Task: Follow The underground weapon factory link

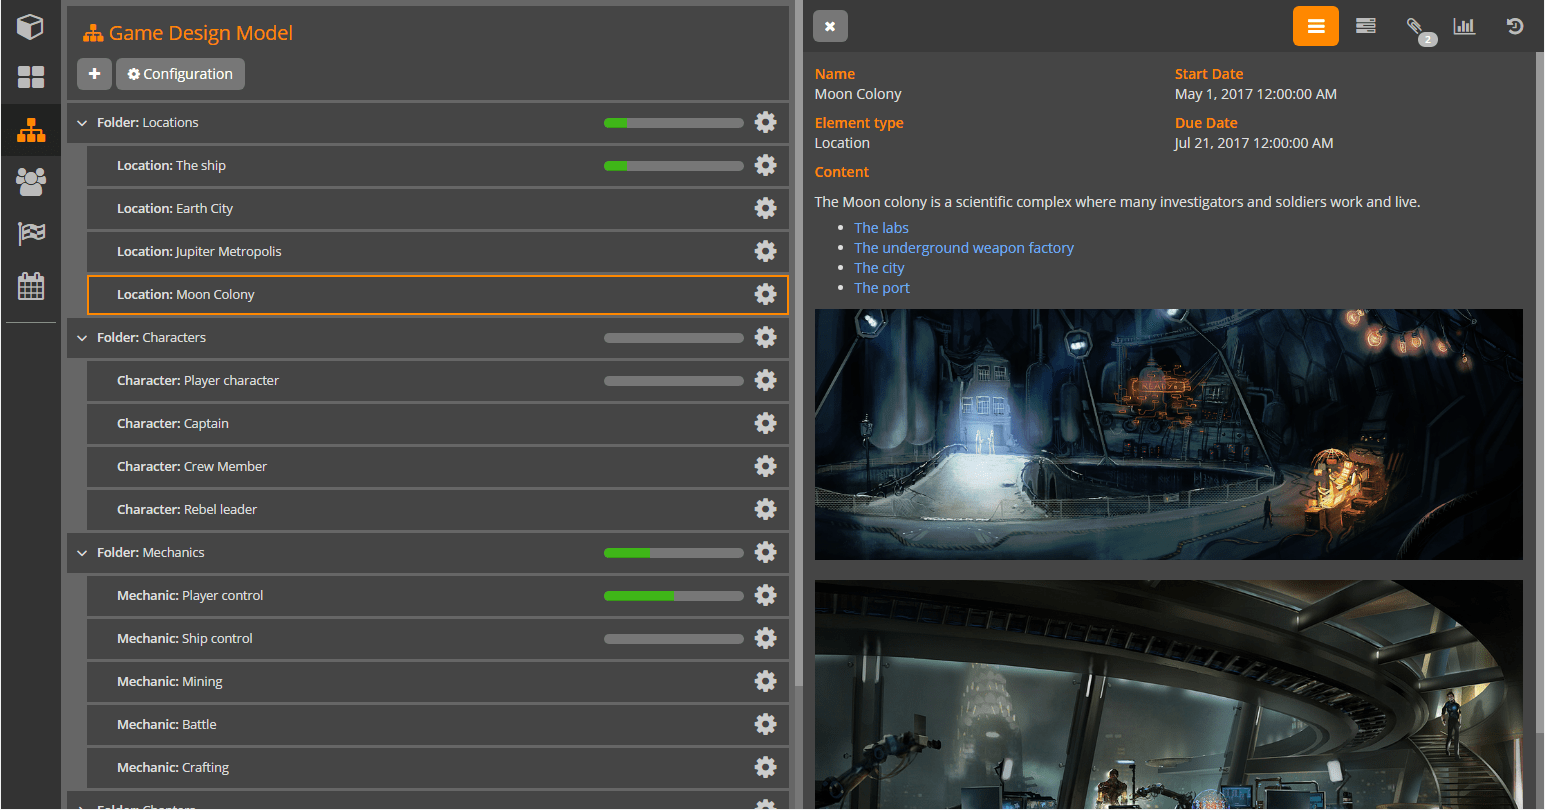Action: point(963,247)
